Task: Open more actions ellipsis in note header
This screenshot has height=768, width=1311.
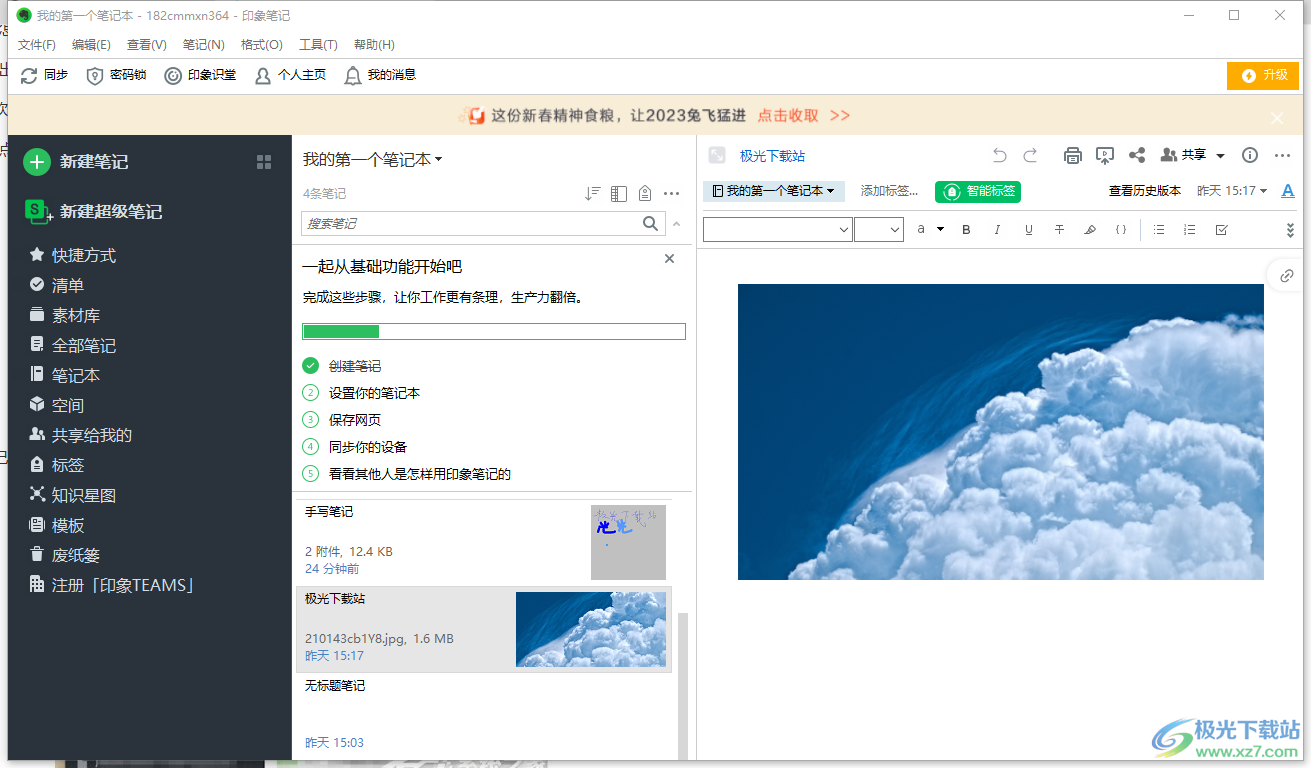Action: [1283, 155]
